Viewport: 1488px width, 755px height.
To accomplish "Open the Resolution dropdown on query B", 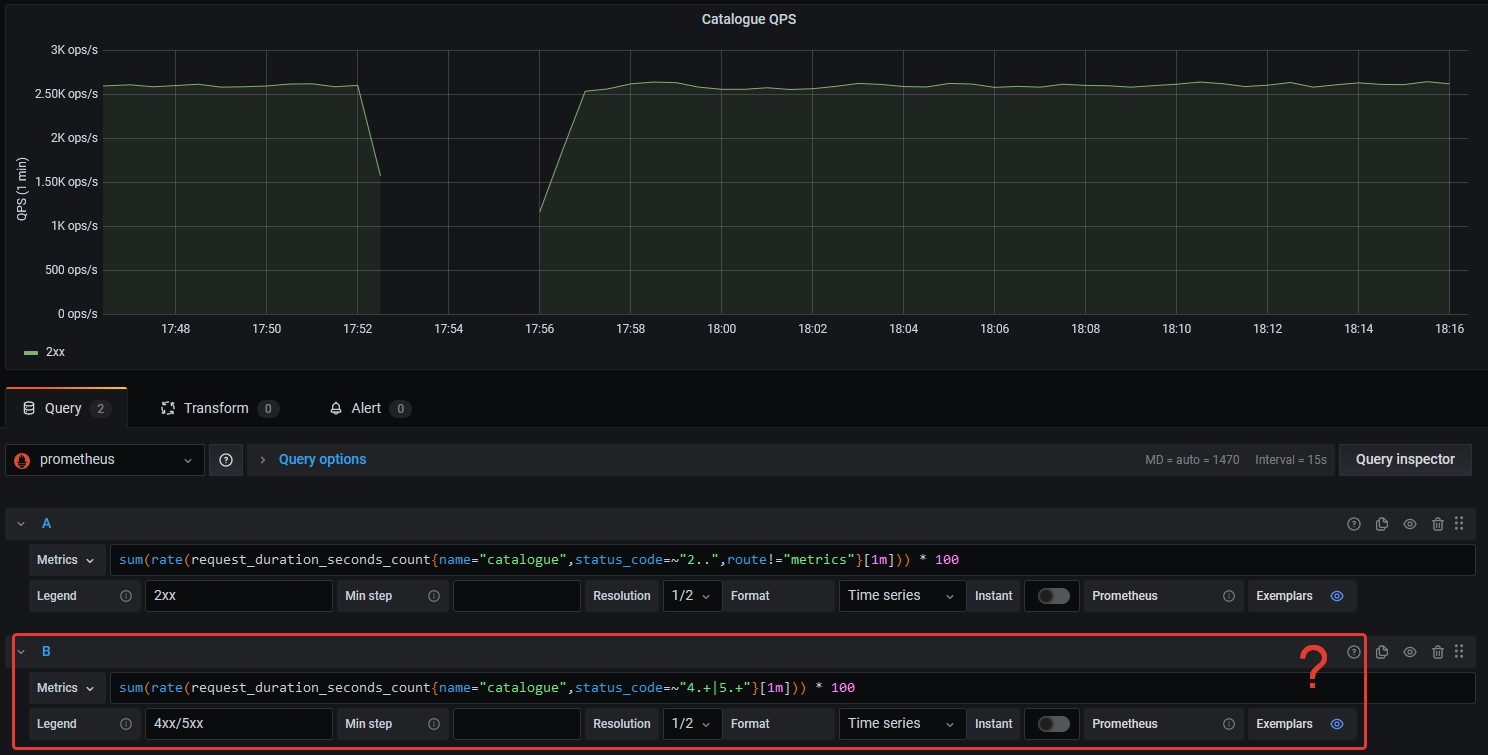I will [x=692, y=723].
